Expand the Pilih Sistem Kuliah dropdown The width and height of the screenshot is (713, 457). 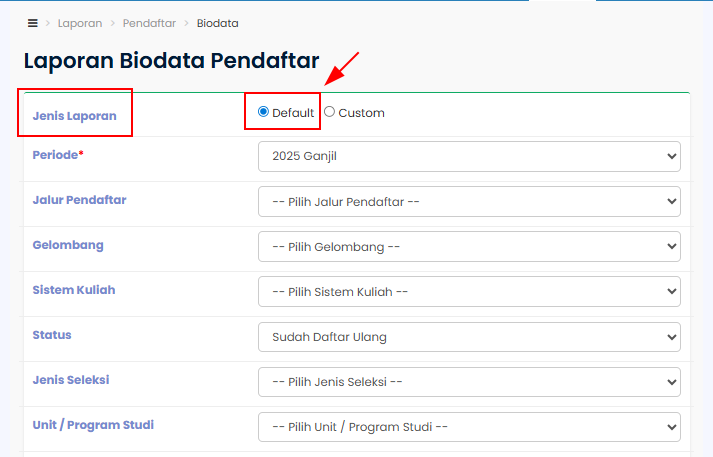click(469, 292)
